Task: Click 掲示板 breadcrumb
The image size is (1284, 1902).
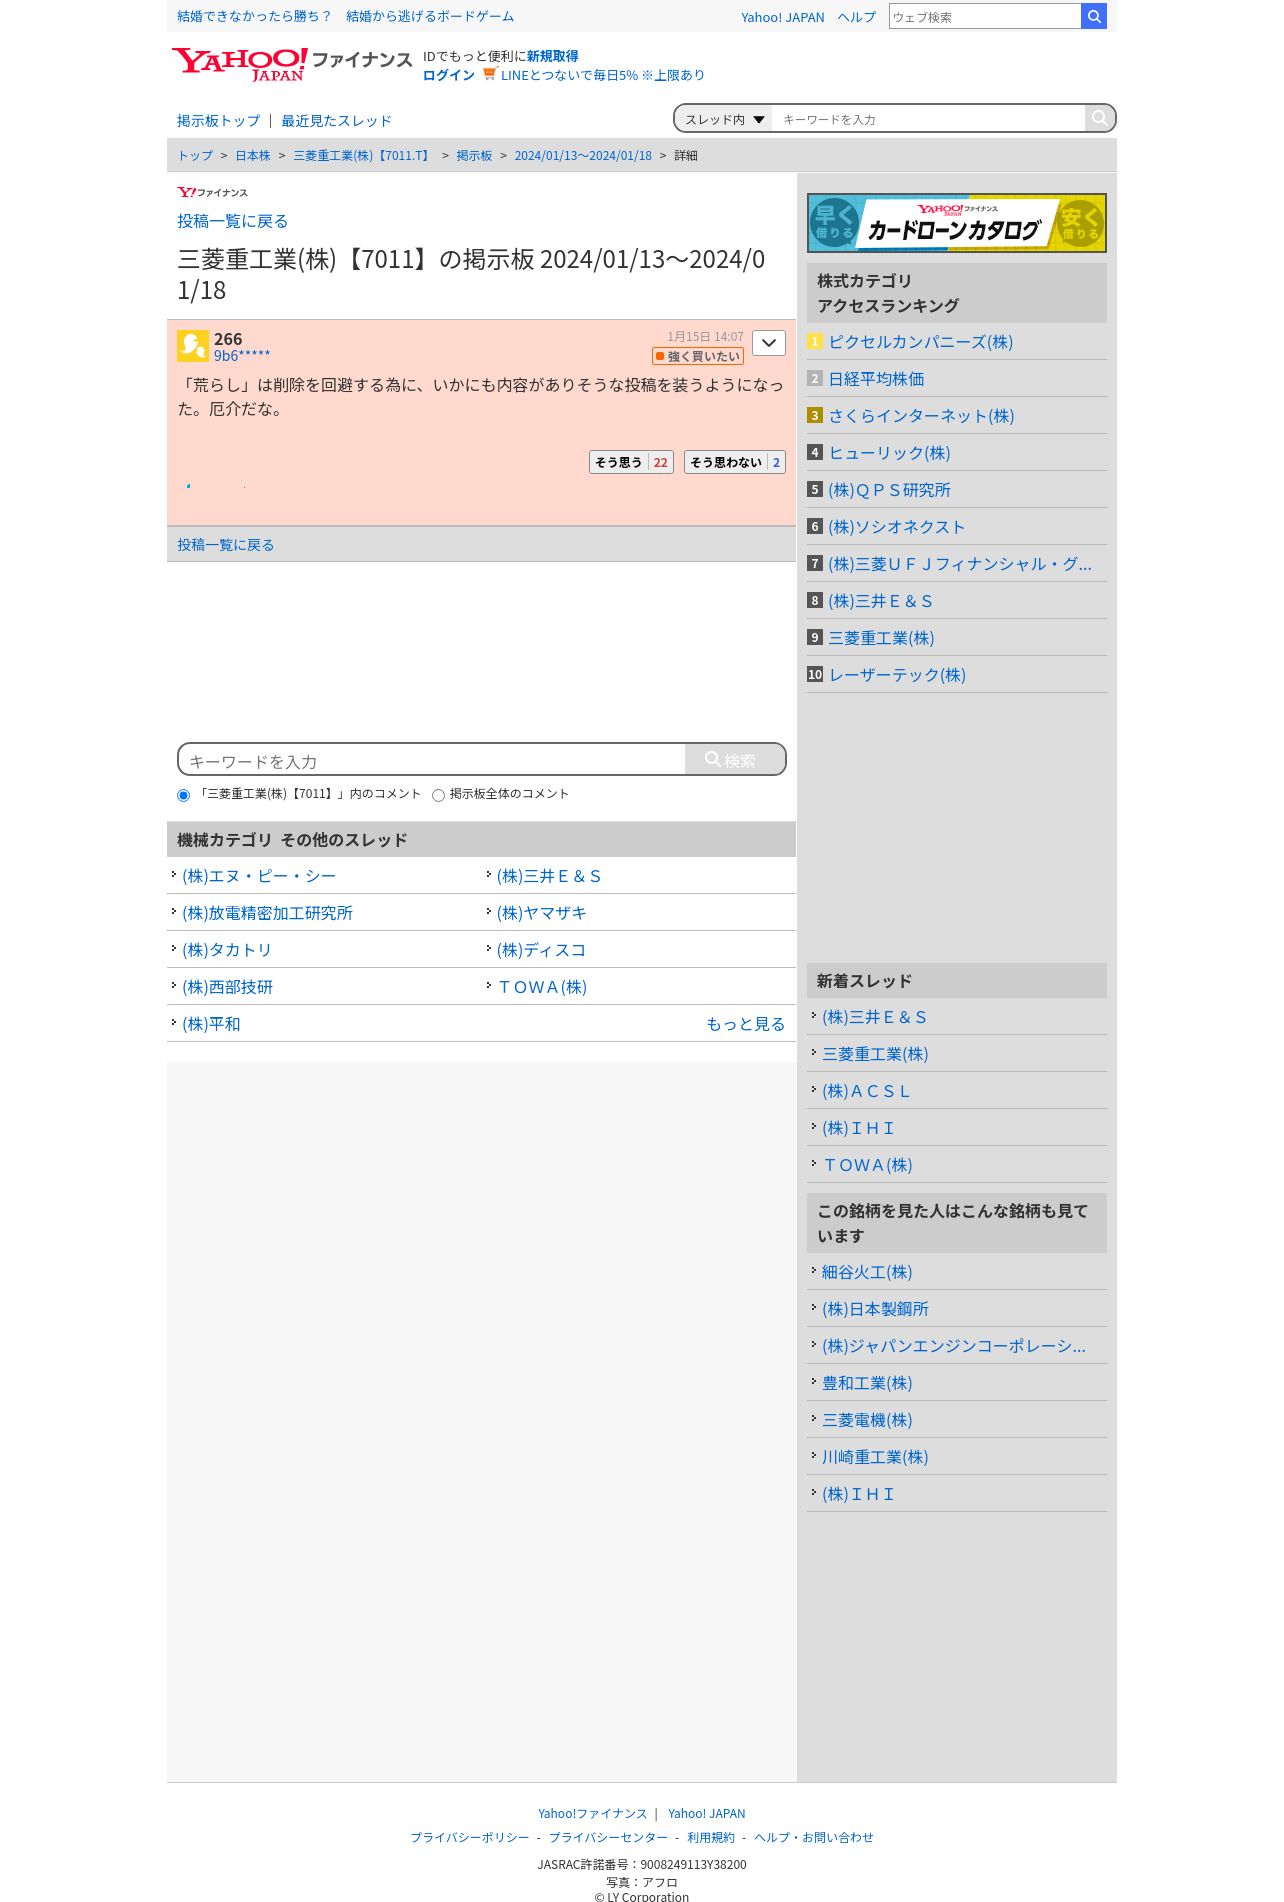Action: coord(474,156)
